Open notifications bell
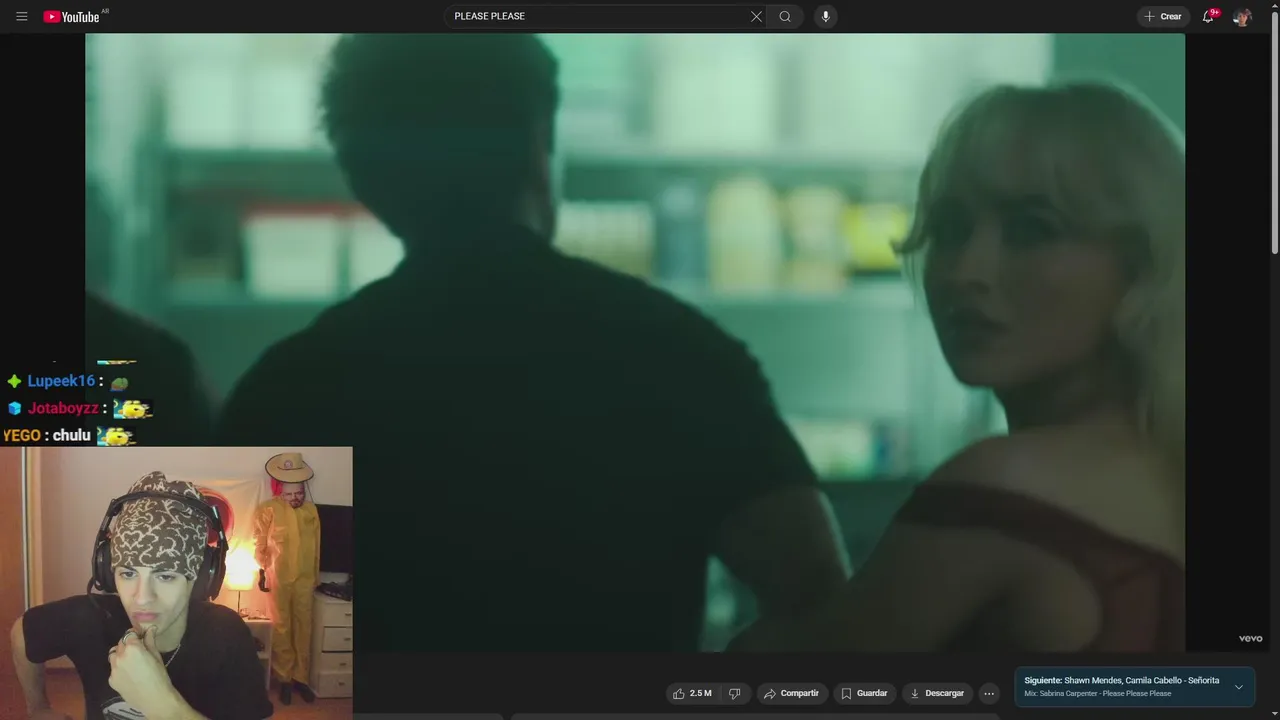Screen dimensions: 1280x720 (1209, 16)
